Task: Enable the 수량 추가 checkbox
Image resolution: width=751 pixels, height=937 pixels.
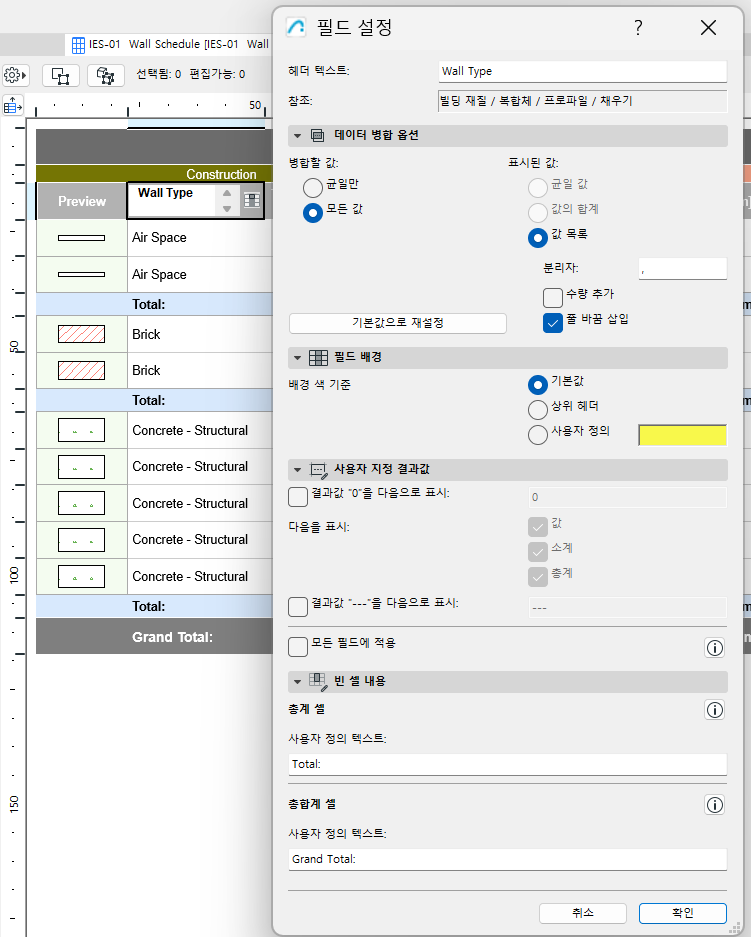Action: 553,298
